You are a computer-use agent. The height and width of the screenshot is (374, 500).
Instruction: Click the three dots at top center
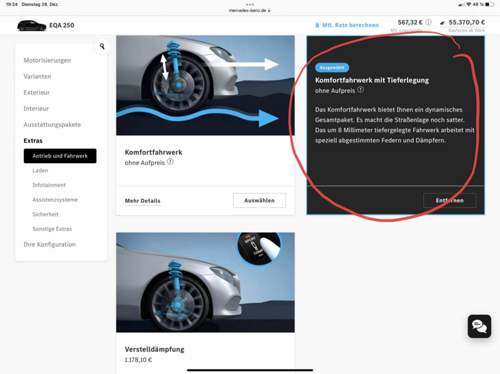(250, 4)
